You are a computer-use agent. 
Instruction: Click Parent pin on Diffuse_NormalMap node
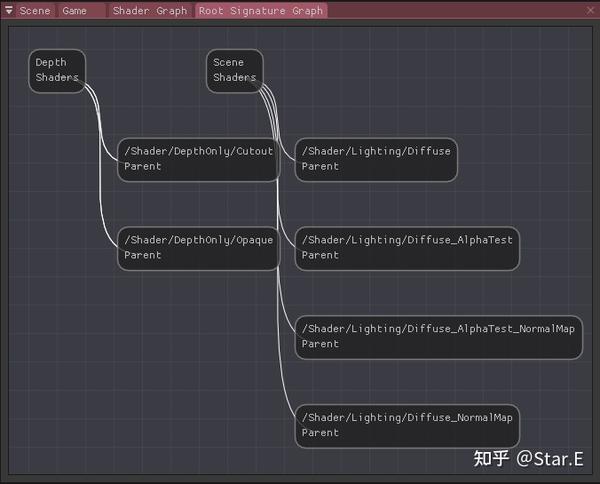click(x=321, y=433)
